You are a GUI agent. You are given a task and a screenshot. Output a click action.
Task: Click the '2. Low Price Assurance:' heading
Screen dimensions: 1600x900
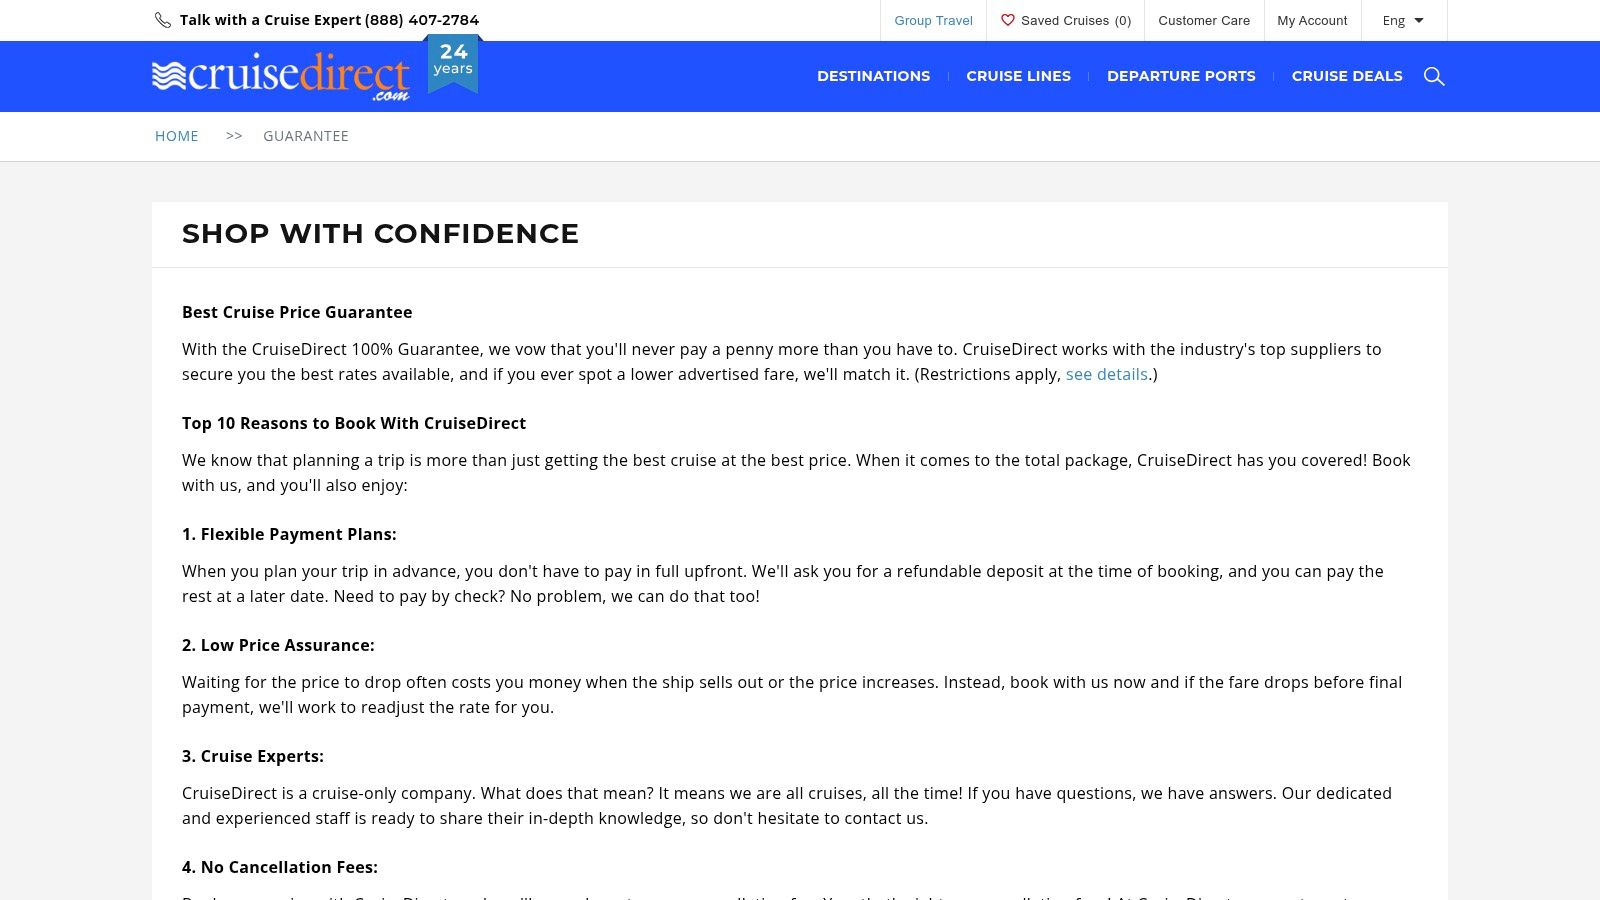[x=278, y=645]
